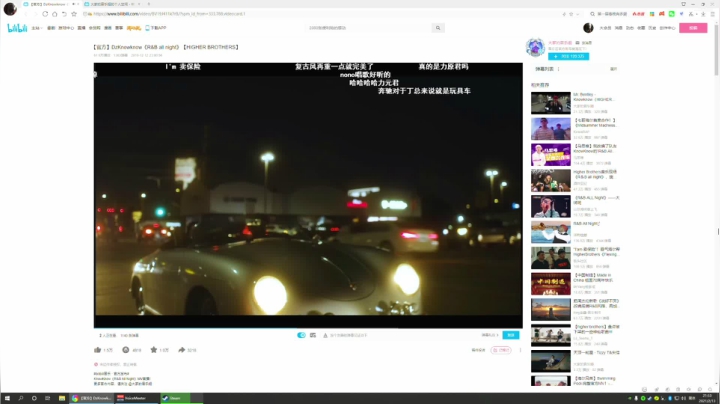The width and height of the screenshot is (720, 404).
Task: Open Steam from the taskbar
Action: tap(175, 398)
